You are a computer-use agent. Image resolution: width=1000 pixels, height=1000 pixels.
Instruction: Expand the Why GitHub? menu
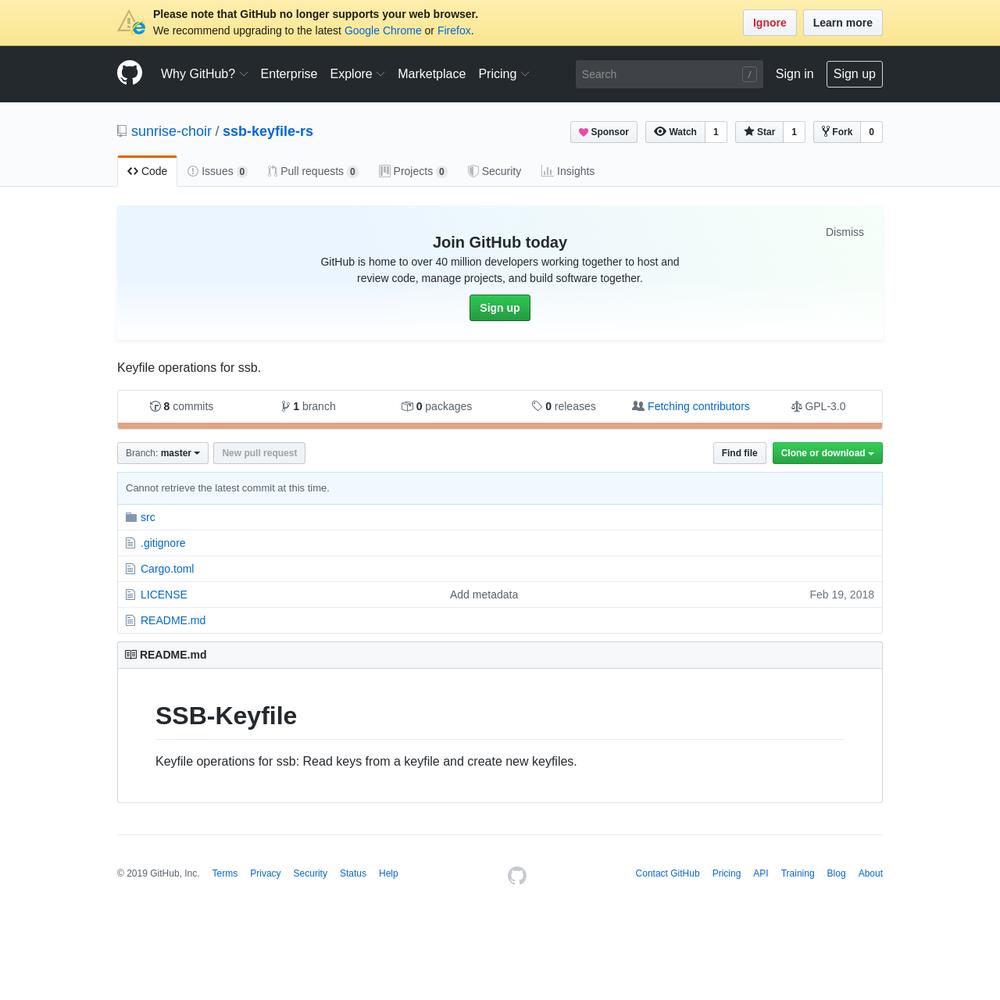204,74
